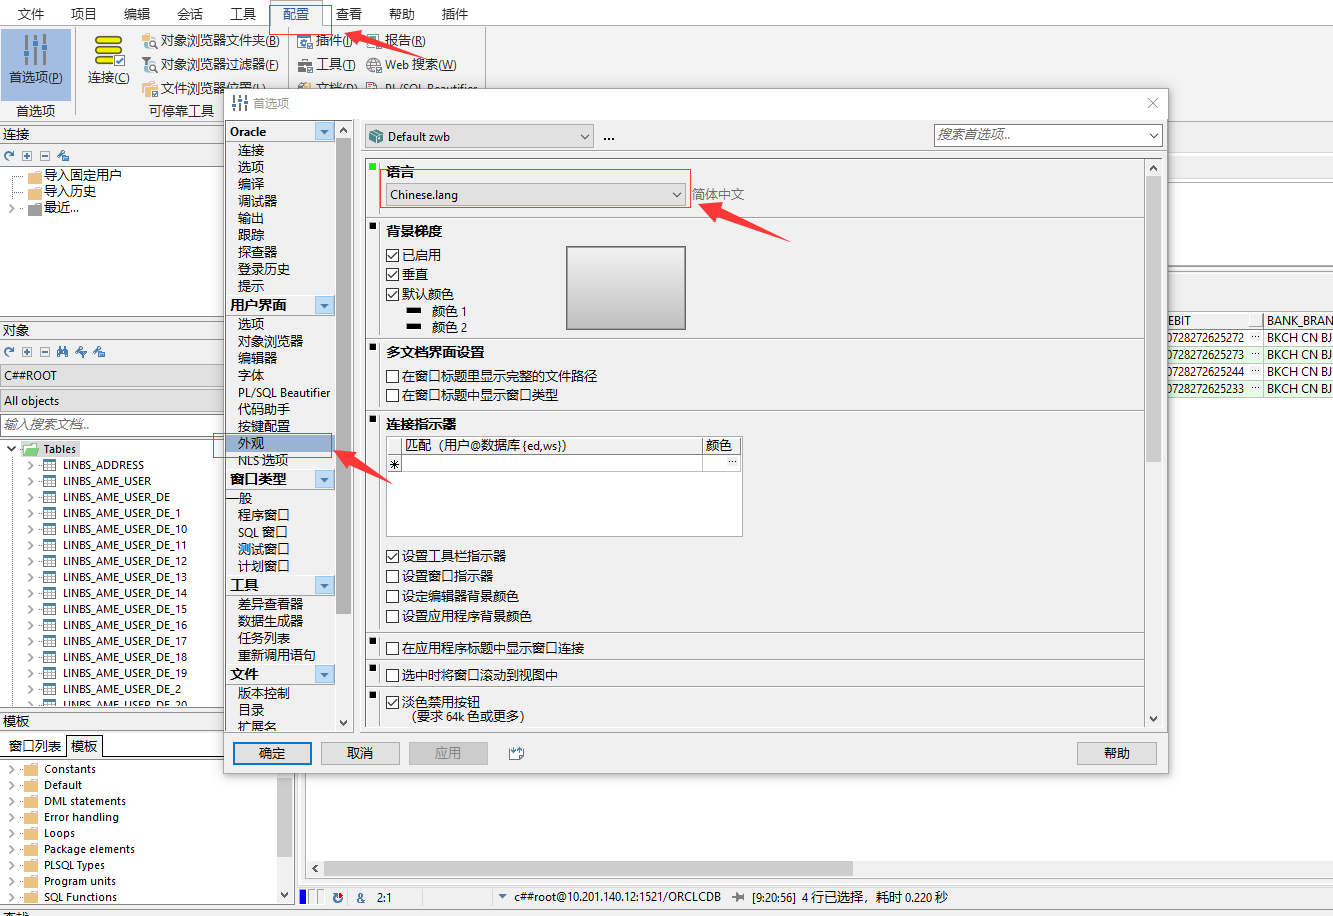The height and width of the screenshot is (916, 1333).
Task: Click the 连接 connection icon in ribbon
Action: (x=108, y=60)
